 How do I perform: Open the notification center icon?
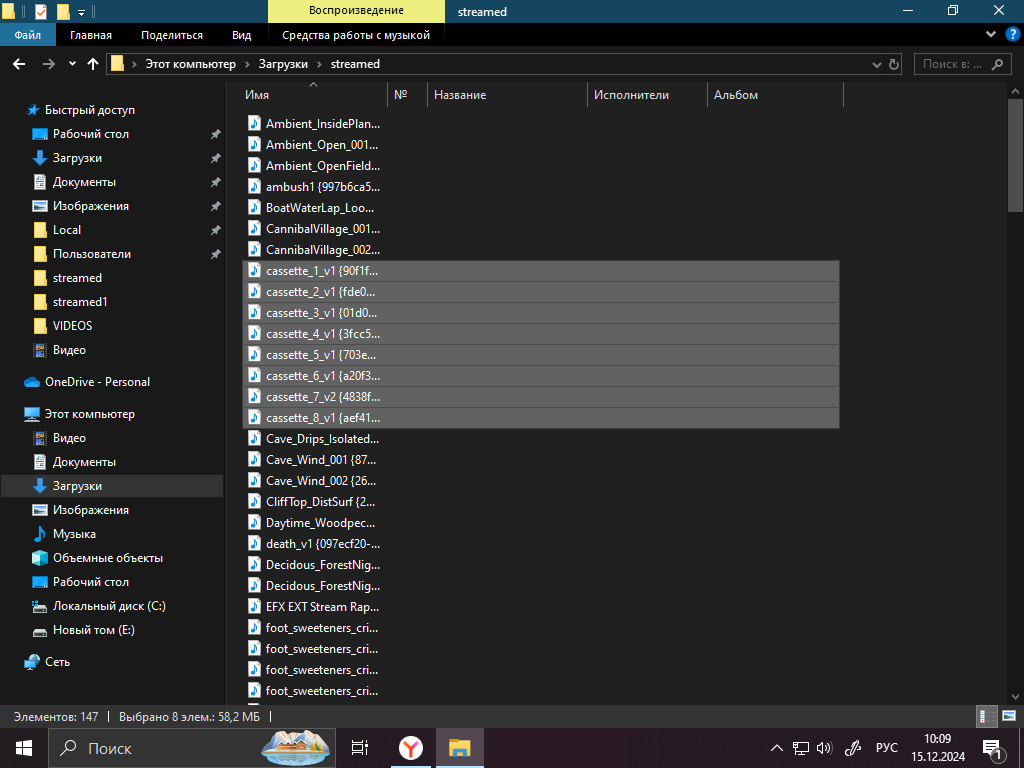click(x=992, y=749)
